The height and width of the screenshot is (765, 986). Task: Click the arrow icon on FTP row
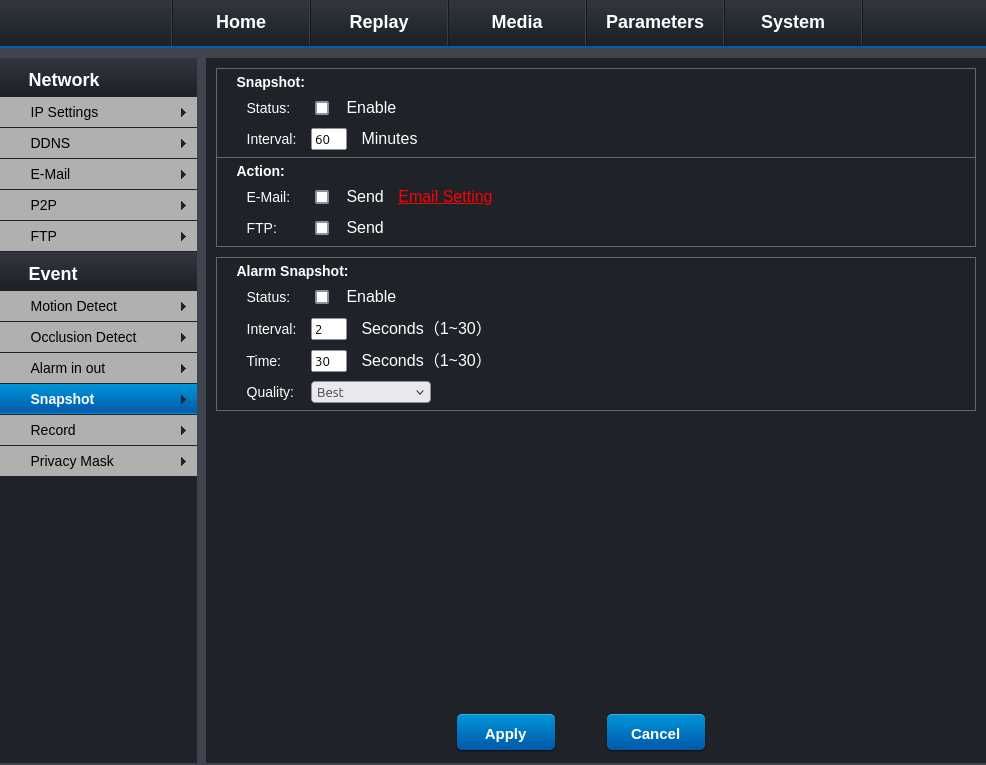point(183,237)
